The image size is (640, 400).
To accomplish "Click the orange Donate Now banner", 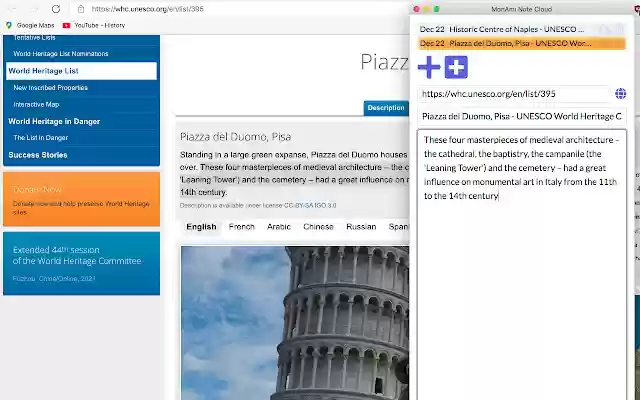I will tap(81, 199).
